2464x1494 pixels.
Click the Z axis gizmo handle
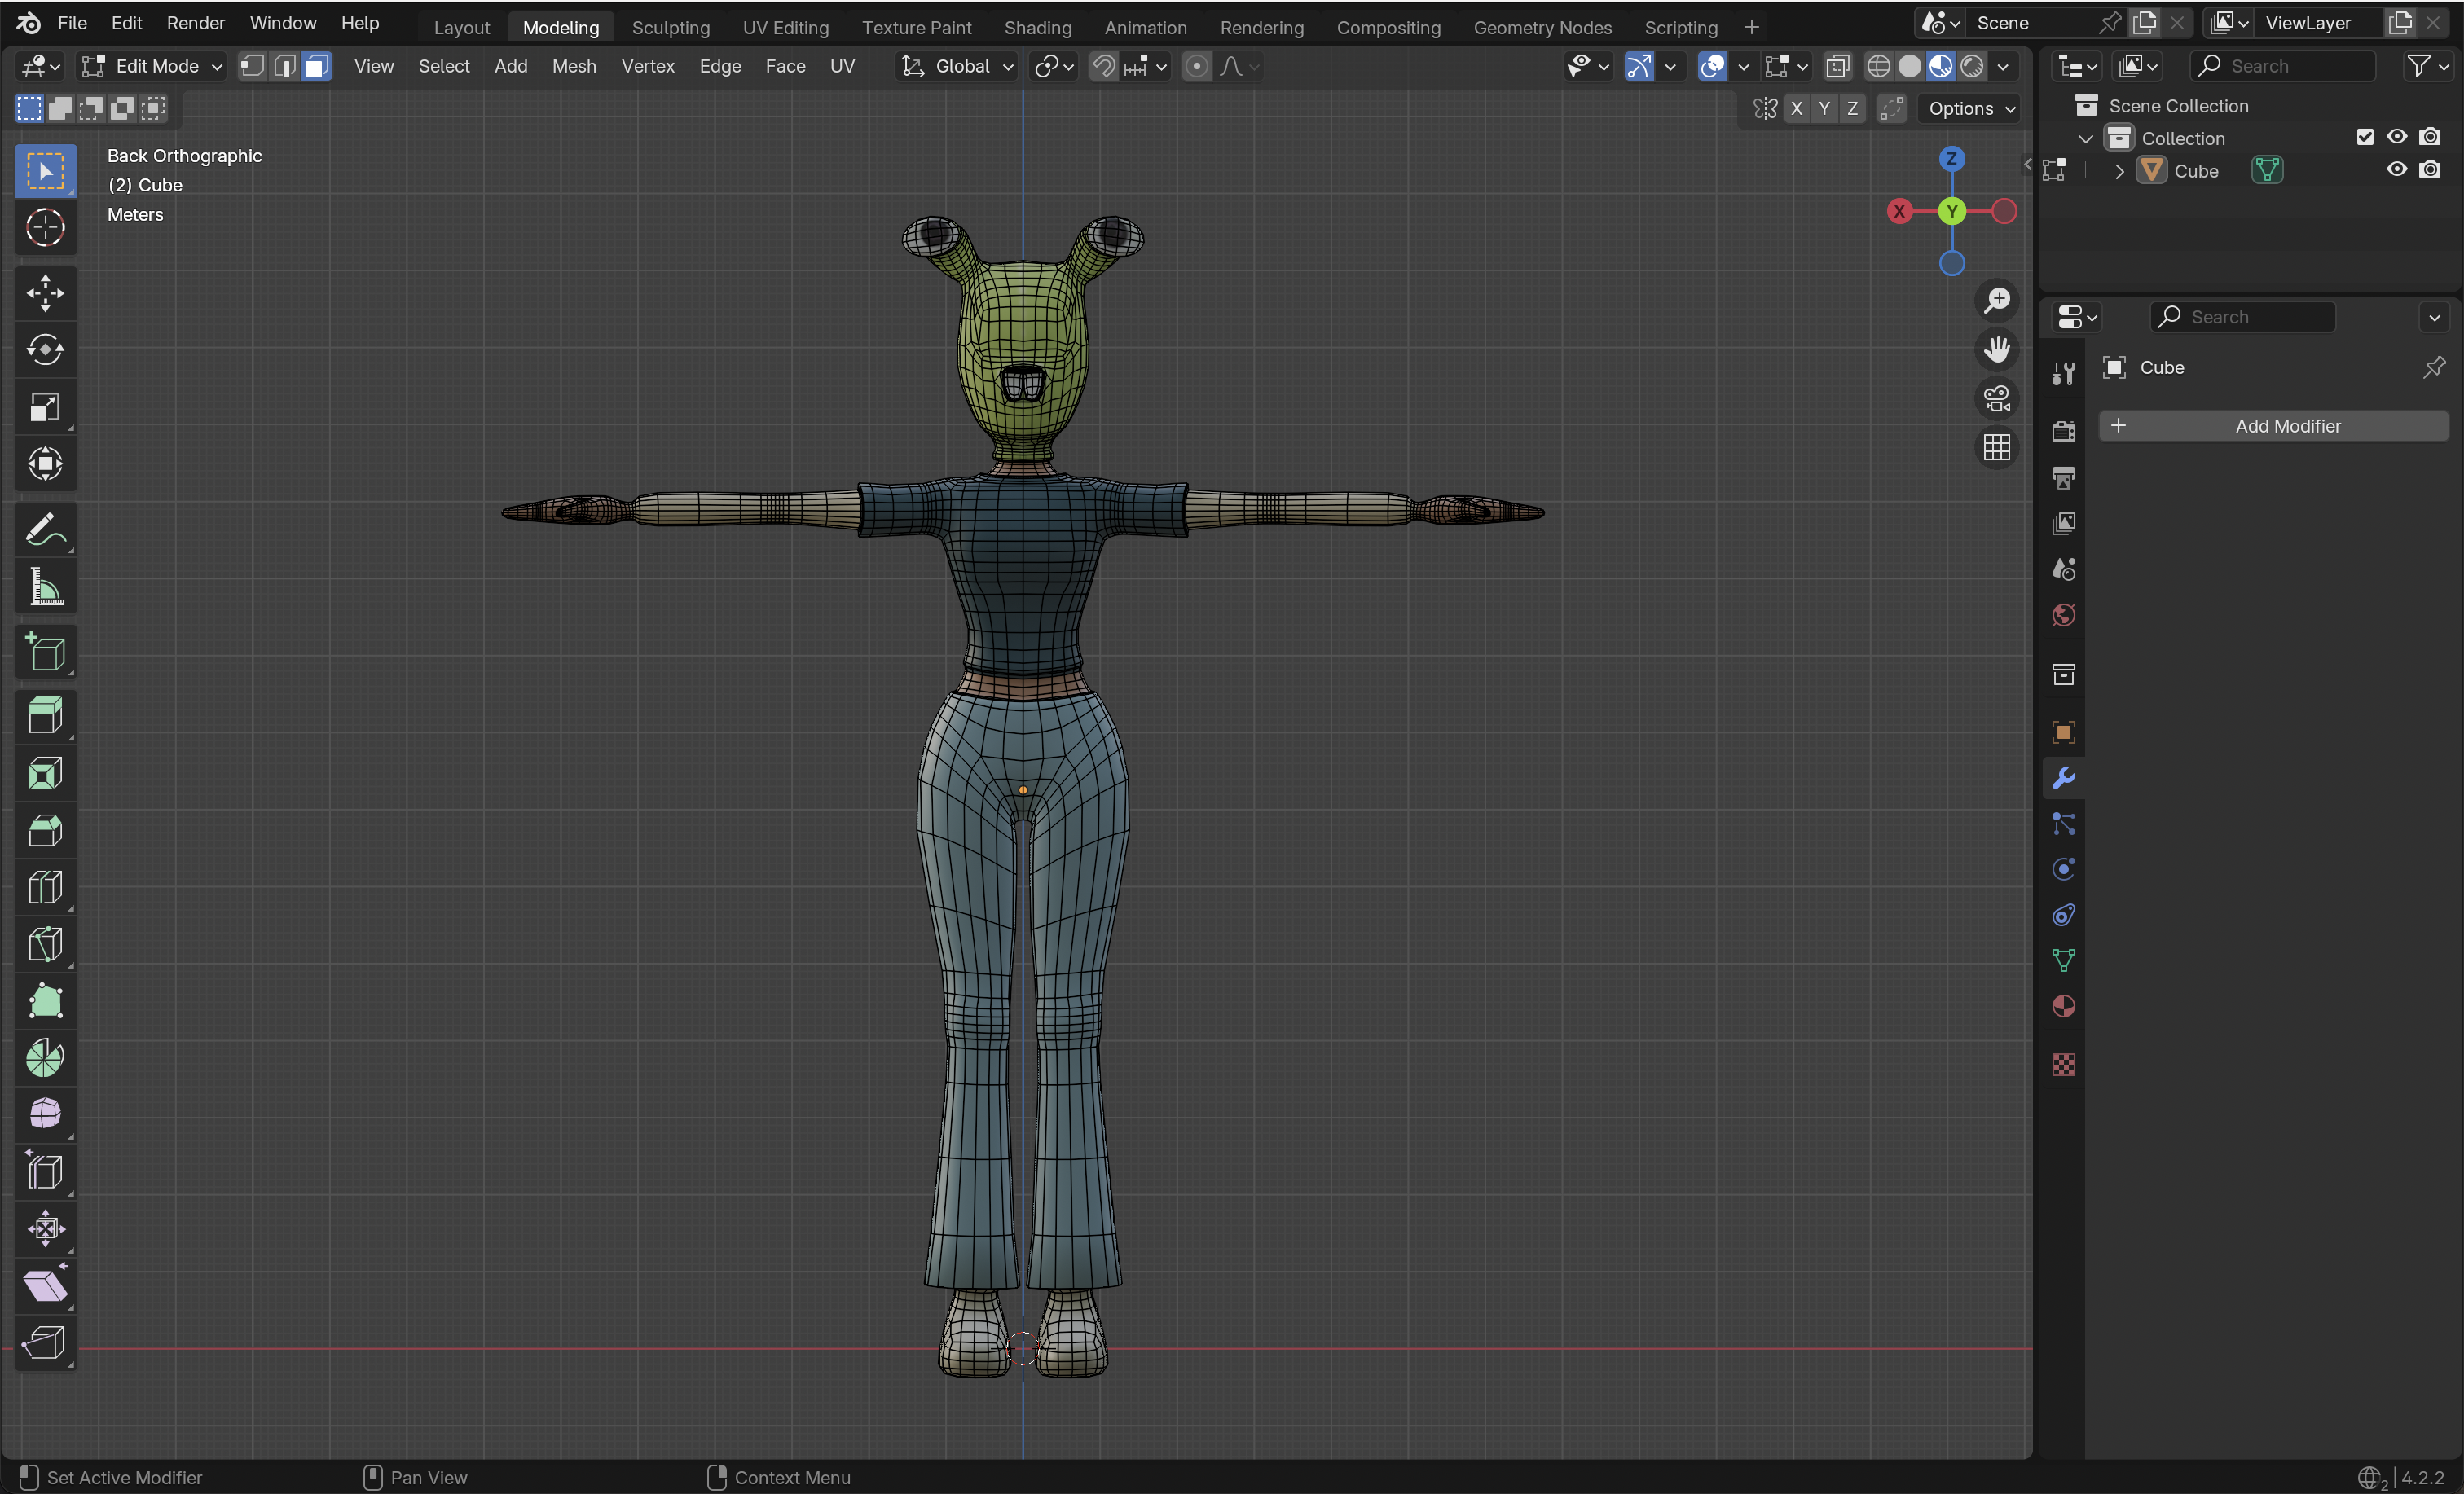coord(1951,158)
